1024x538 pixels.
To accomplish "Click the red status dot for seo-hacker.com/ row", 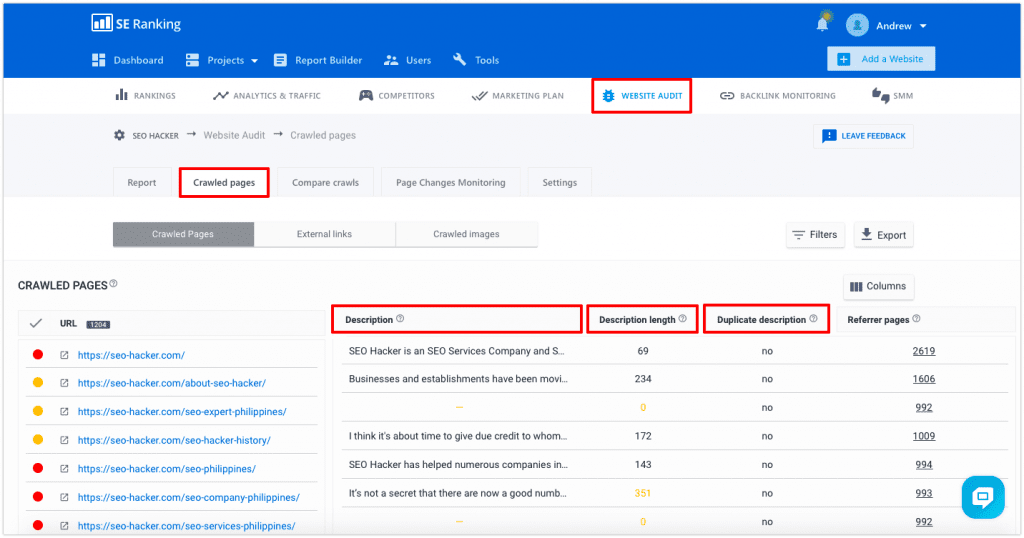I will tap(38, 355).
